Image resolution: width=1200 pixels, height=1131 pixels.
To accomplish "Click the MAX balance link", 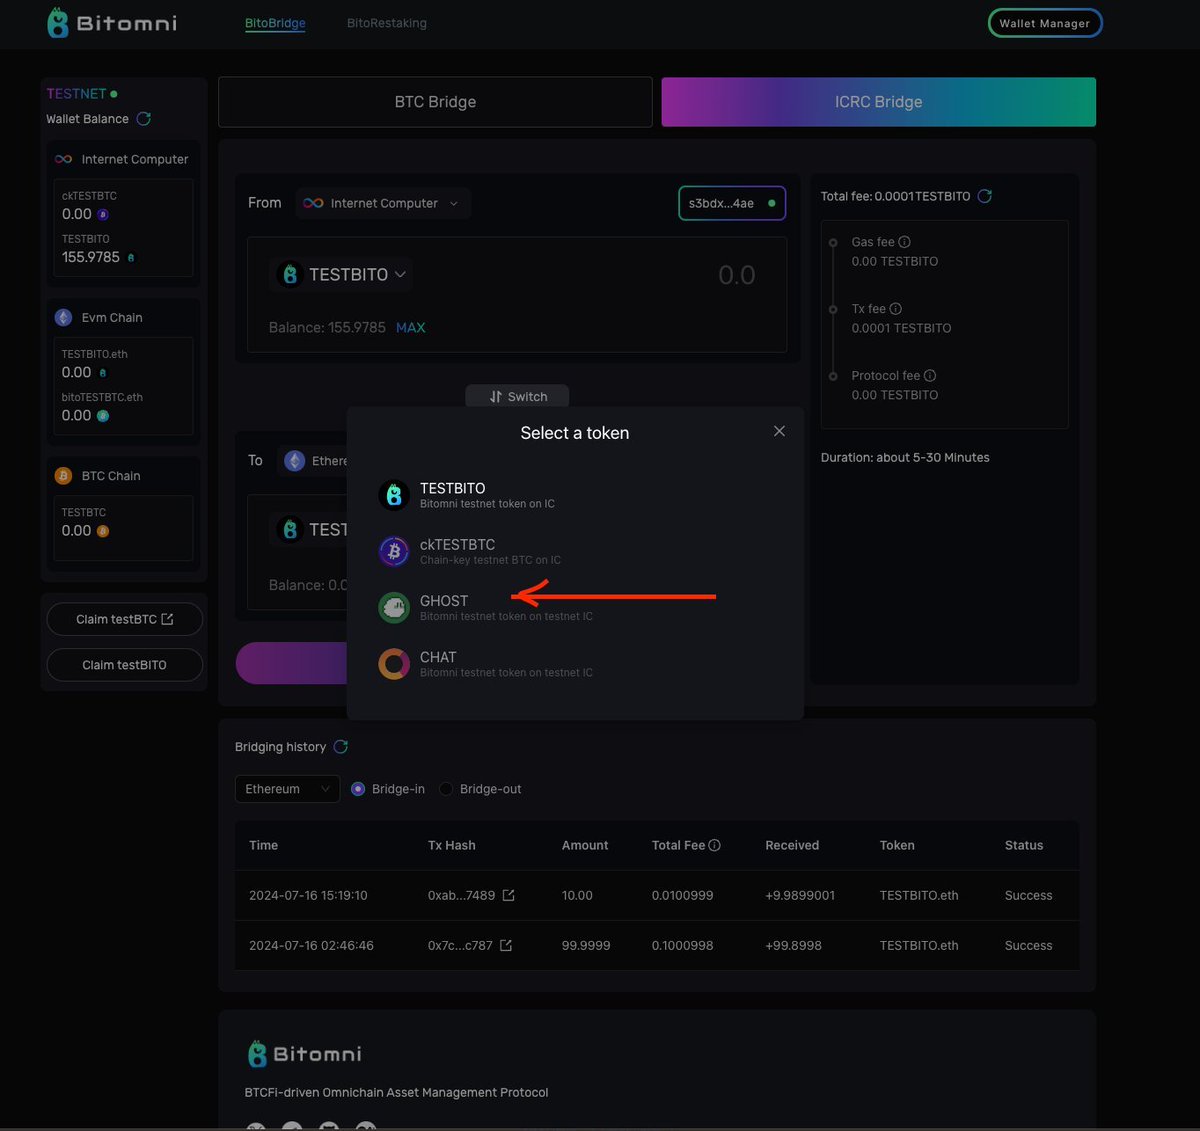I will click(410, 328).
